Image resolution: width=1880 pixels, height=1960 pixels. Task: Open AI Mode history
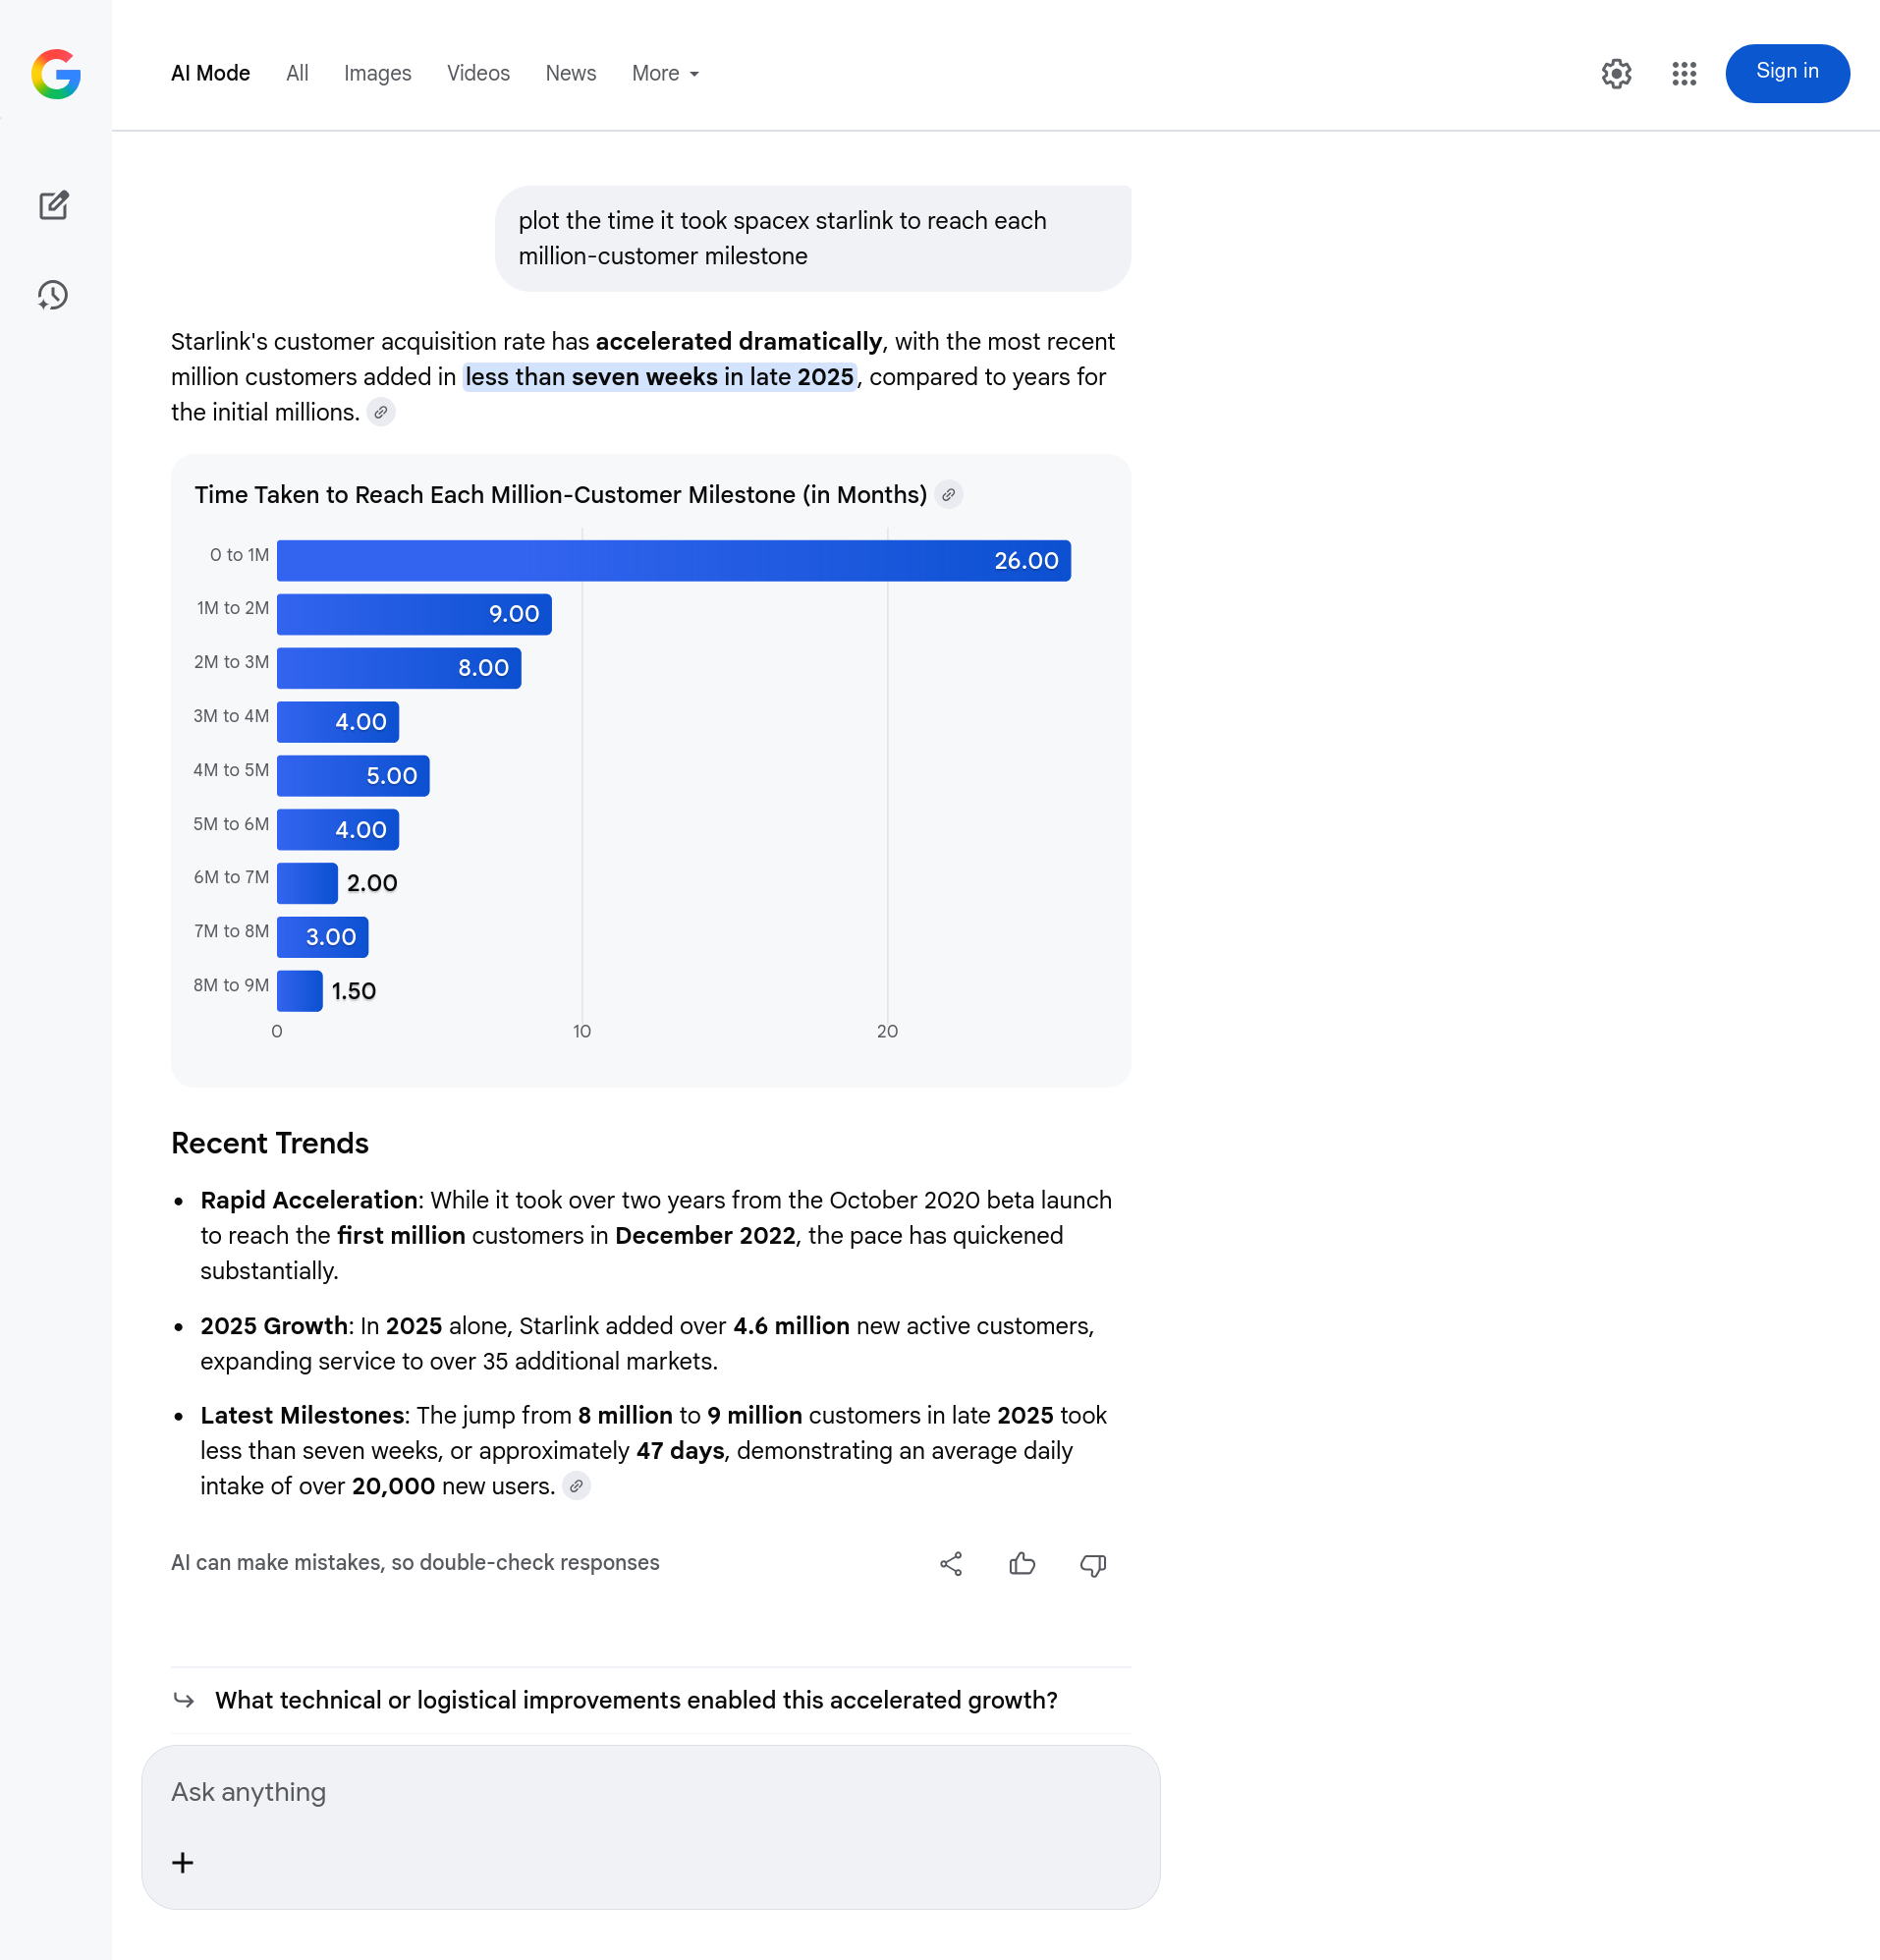[54, 295]
